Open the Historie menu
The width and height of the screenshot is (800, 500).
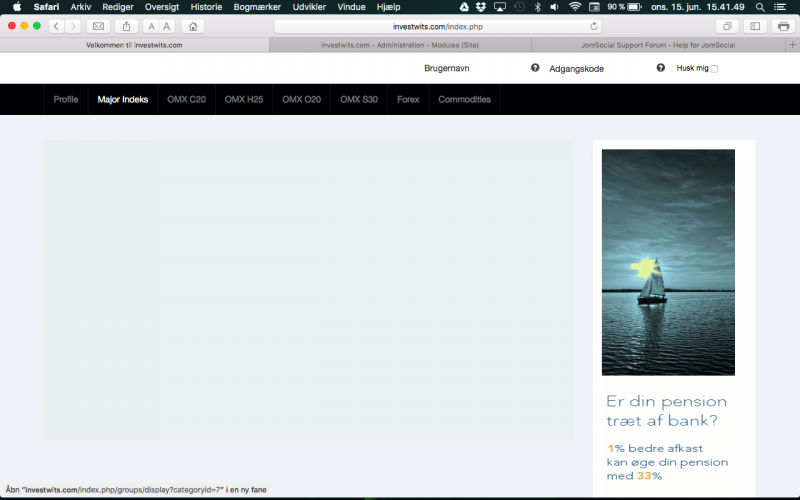coord(206,7)
